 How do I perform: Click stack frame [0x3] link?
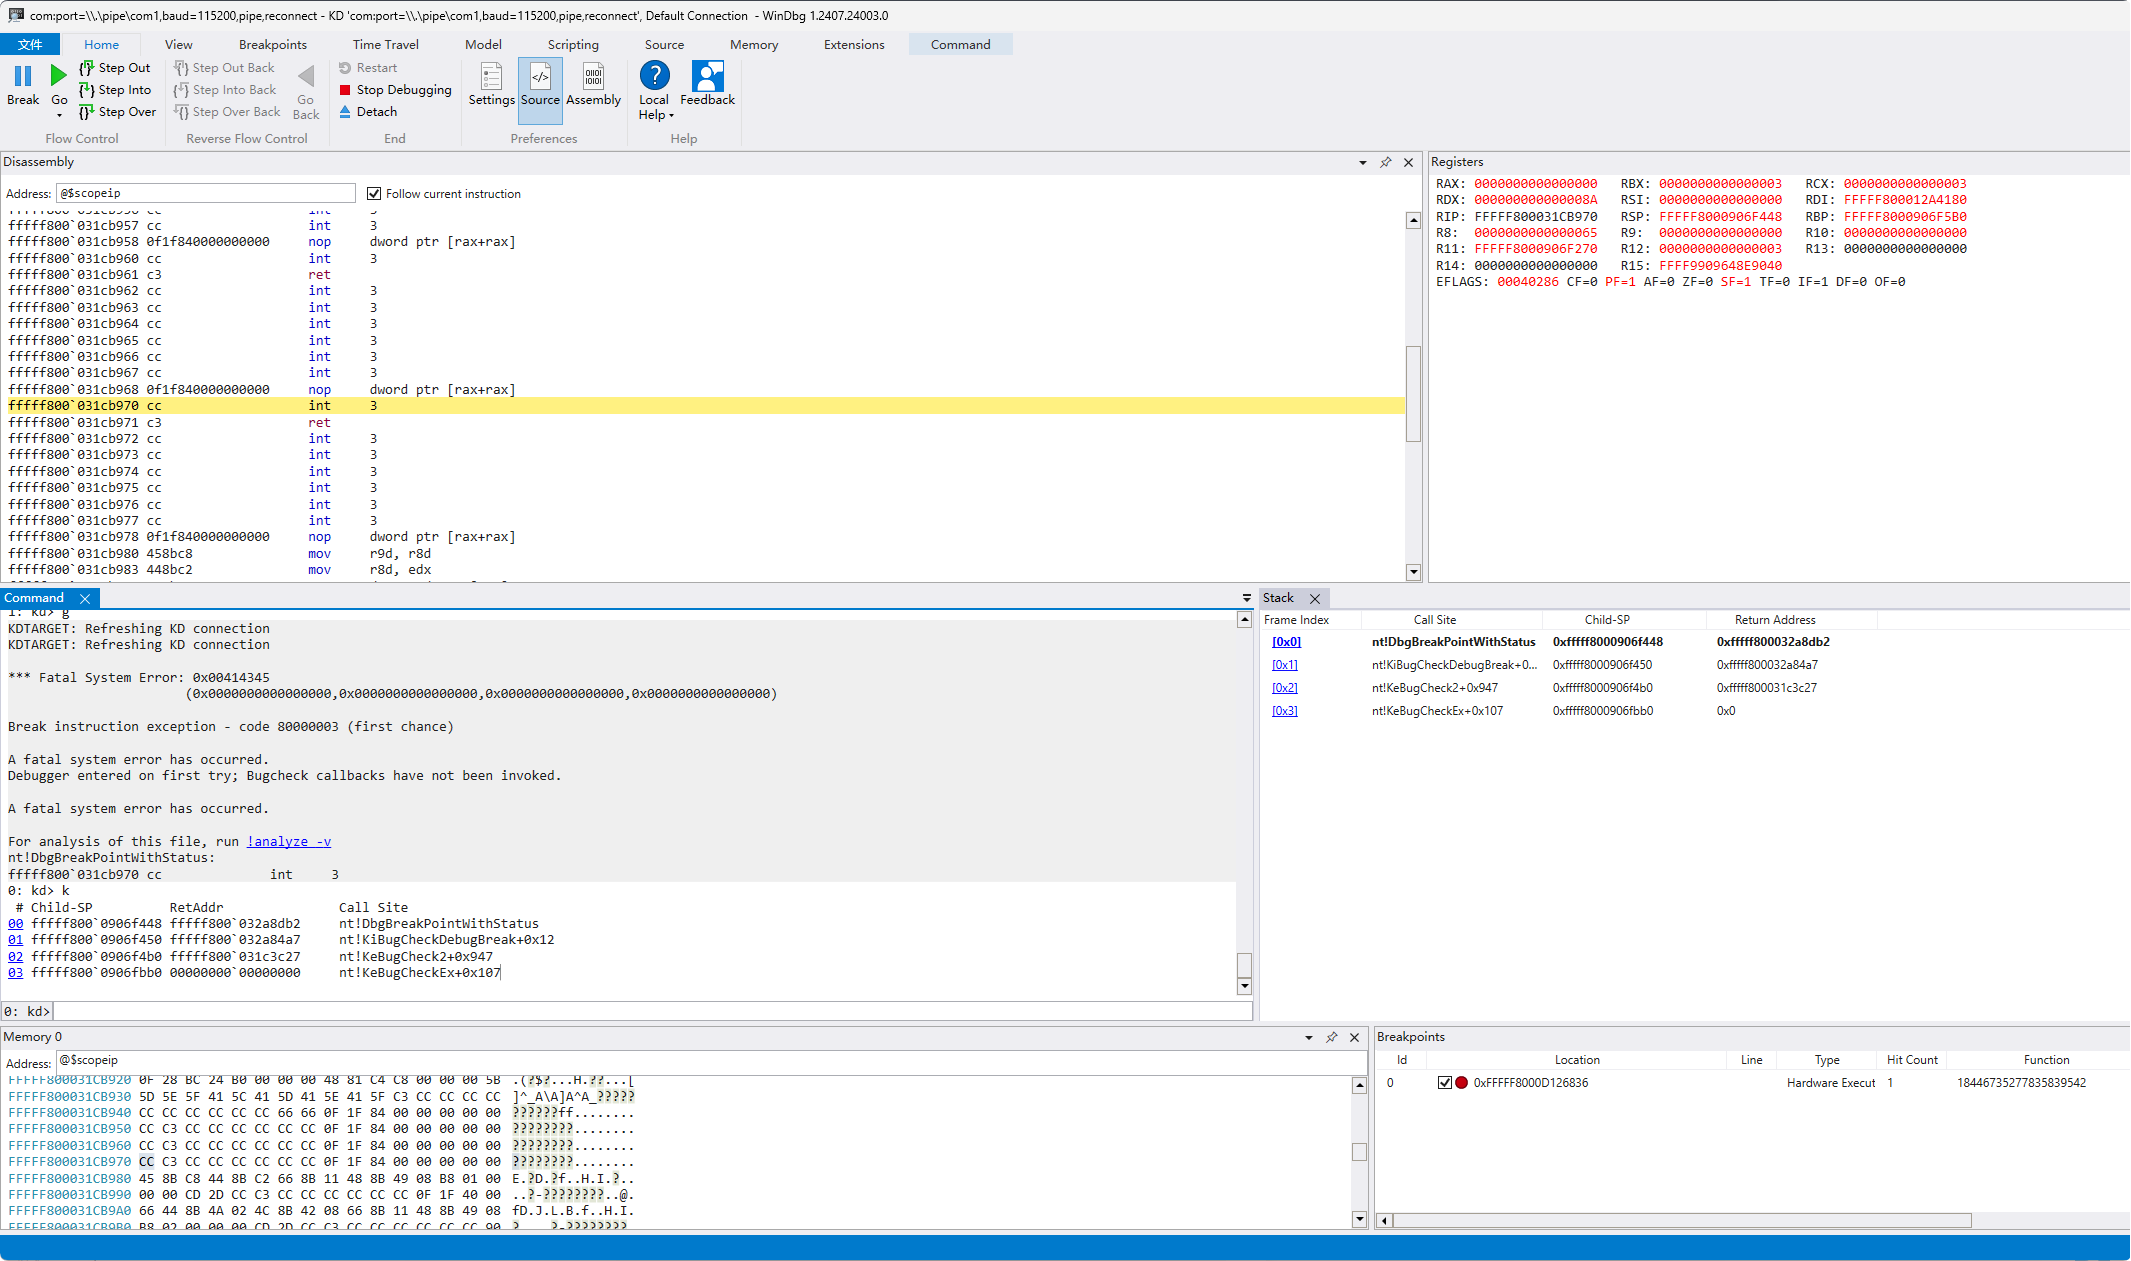(x=1285, y=711)
